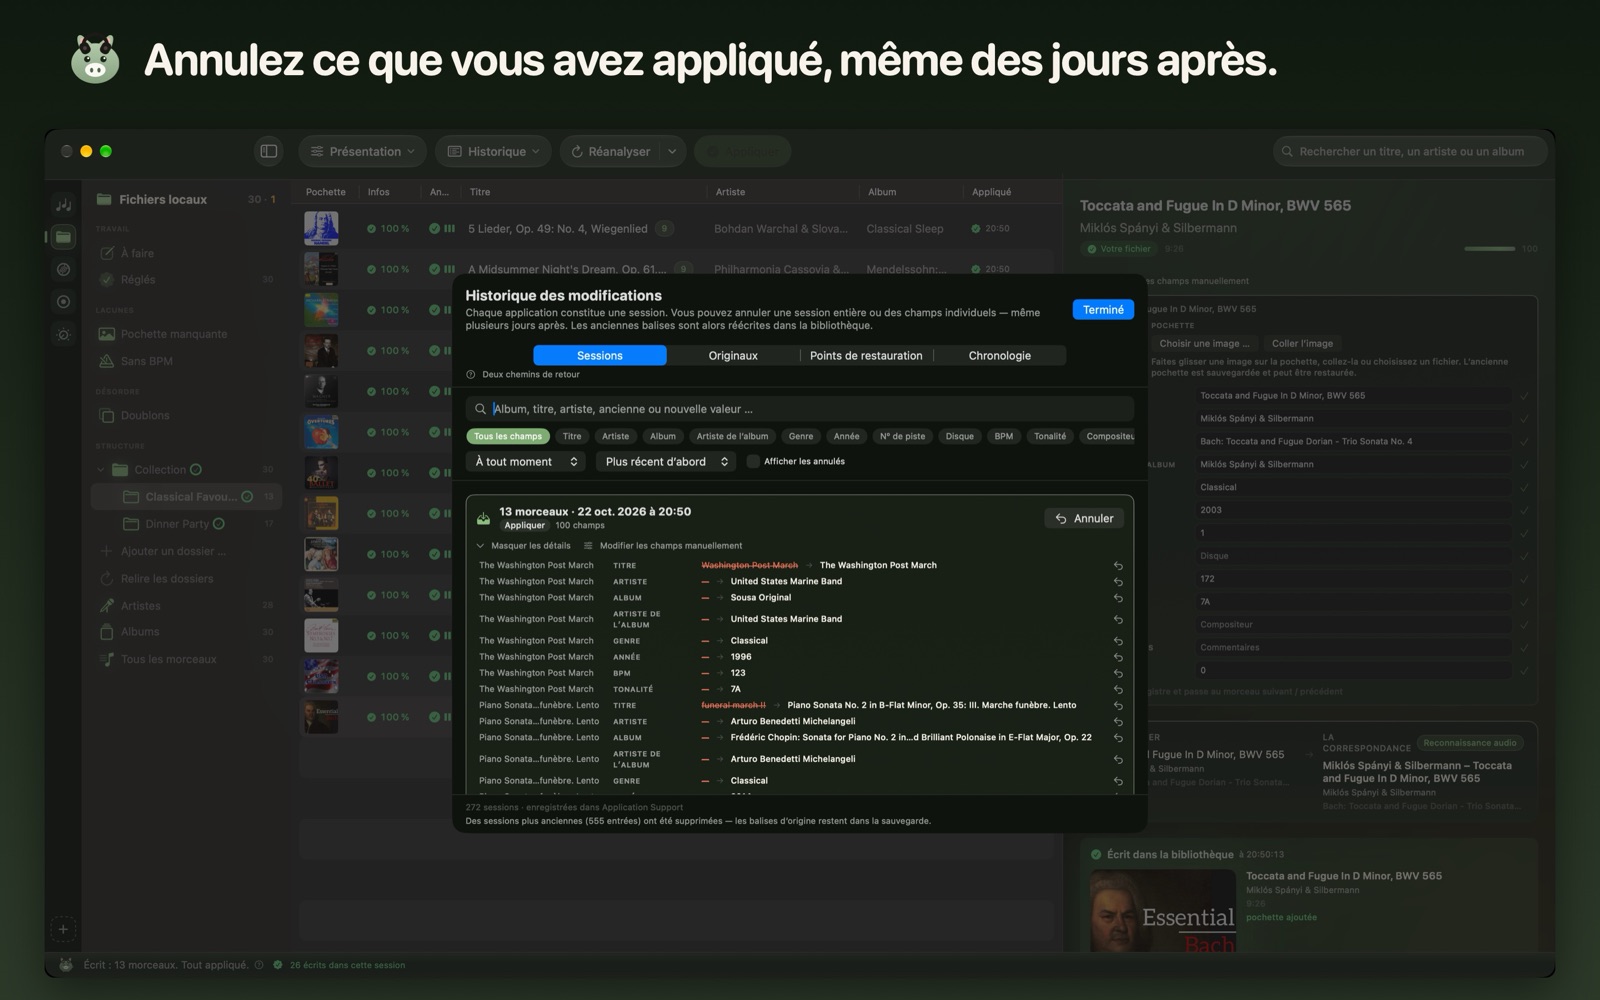Click the first album cover thumbnail in the track list
Viewport: 1600px width, 1000px height.
coord(321,228)
